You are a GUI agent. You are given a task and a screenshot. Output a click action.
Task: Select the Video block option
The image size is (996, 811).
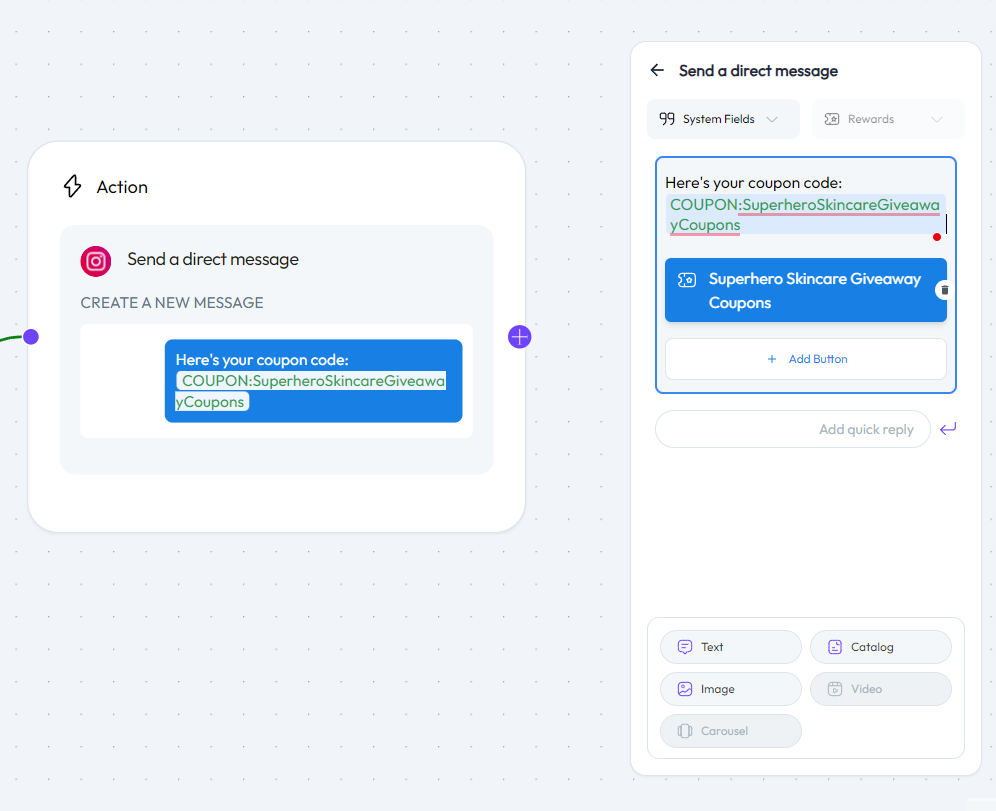880,689
